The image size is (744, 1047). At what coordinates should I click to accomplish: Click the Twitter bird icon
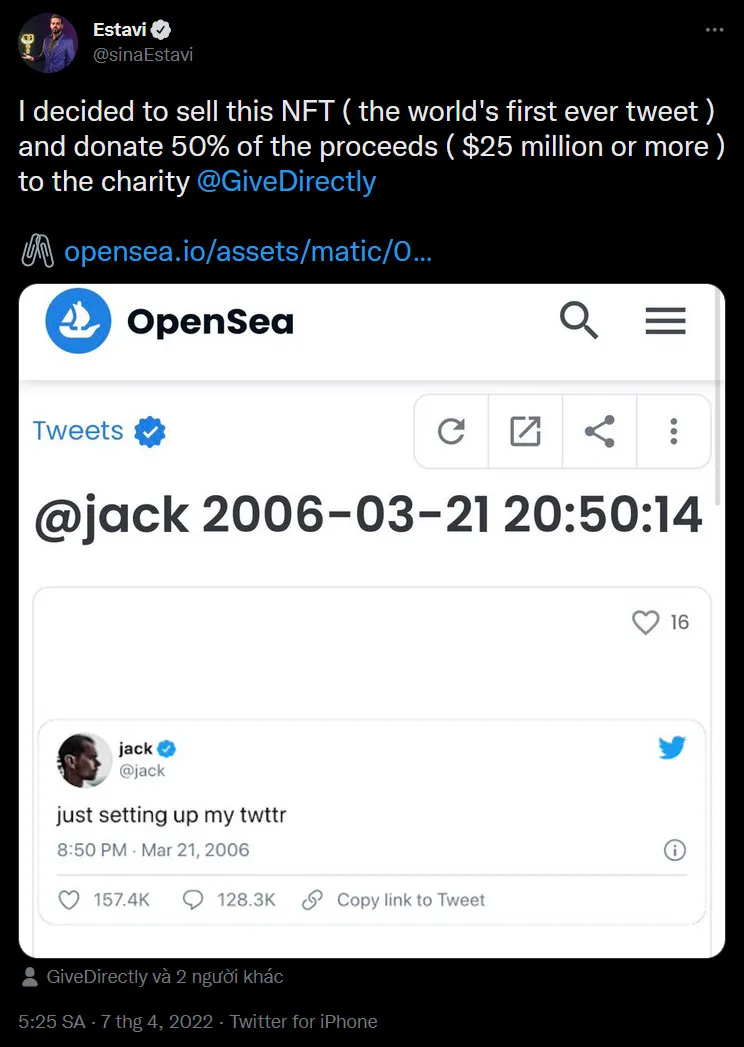(672, 748)
